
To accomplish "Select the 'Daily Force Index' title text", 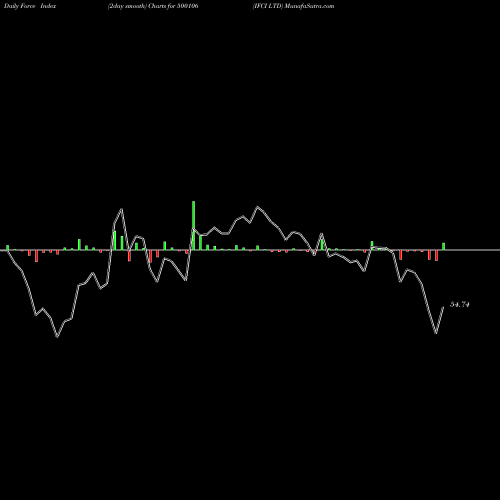I will pos(30,6).
